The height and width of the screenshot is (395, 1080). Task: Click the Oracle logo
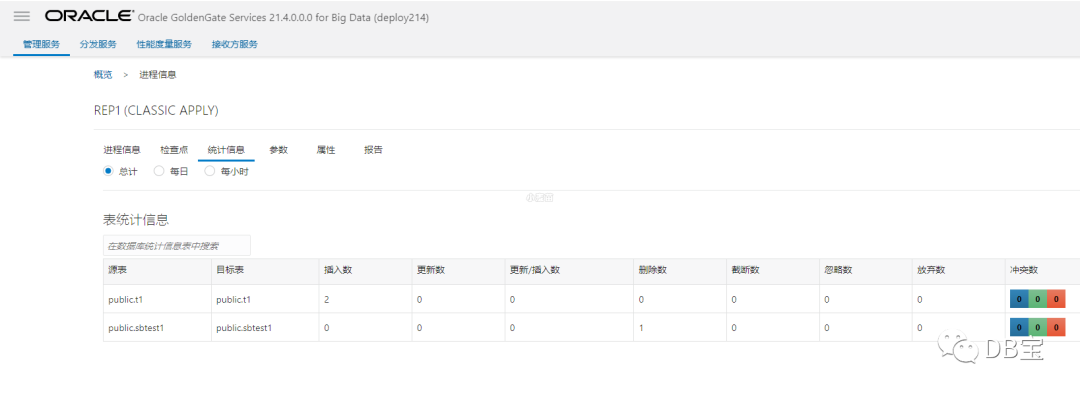point(90,17)
